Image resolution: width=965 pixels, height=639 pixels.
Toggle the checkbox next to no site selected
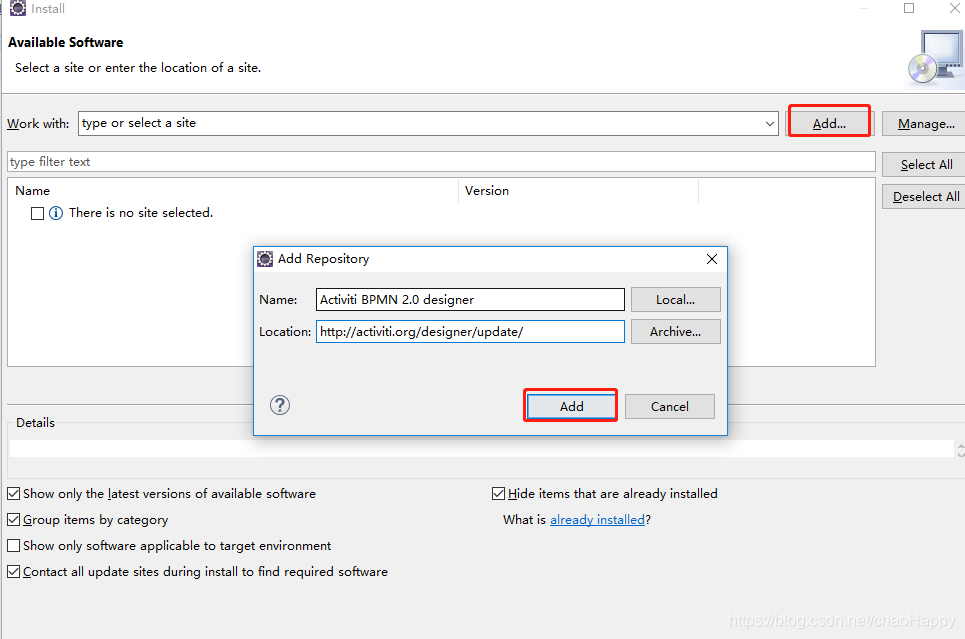pyautogui.click(x=38, y=213)
